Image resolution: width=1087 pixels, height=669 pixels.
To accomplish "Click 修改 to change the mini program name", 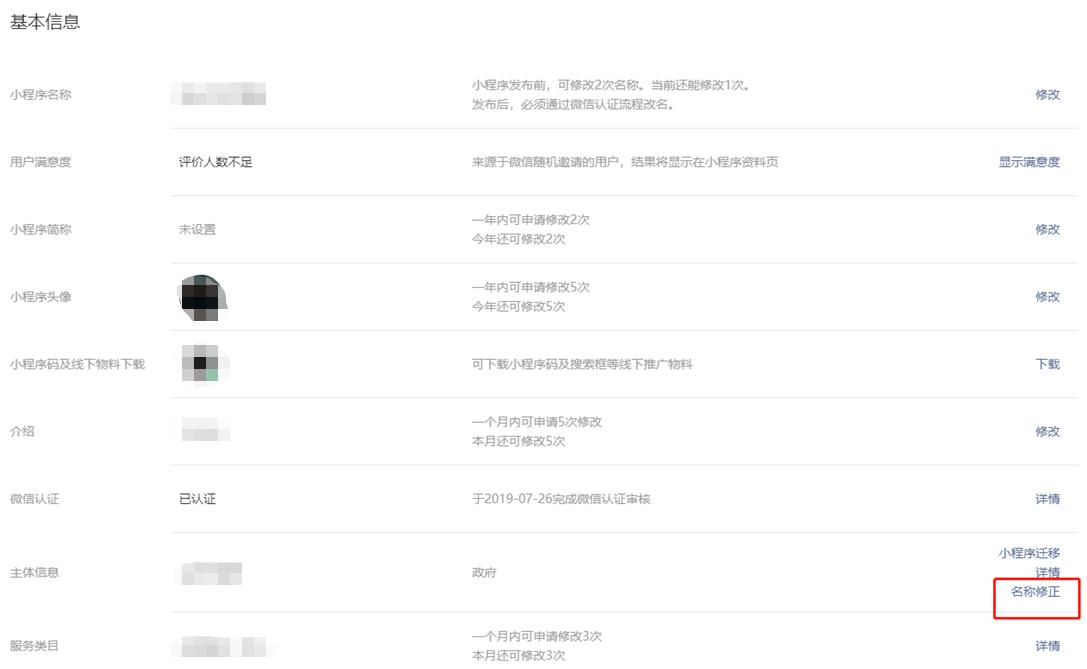I will [1049, 94].
